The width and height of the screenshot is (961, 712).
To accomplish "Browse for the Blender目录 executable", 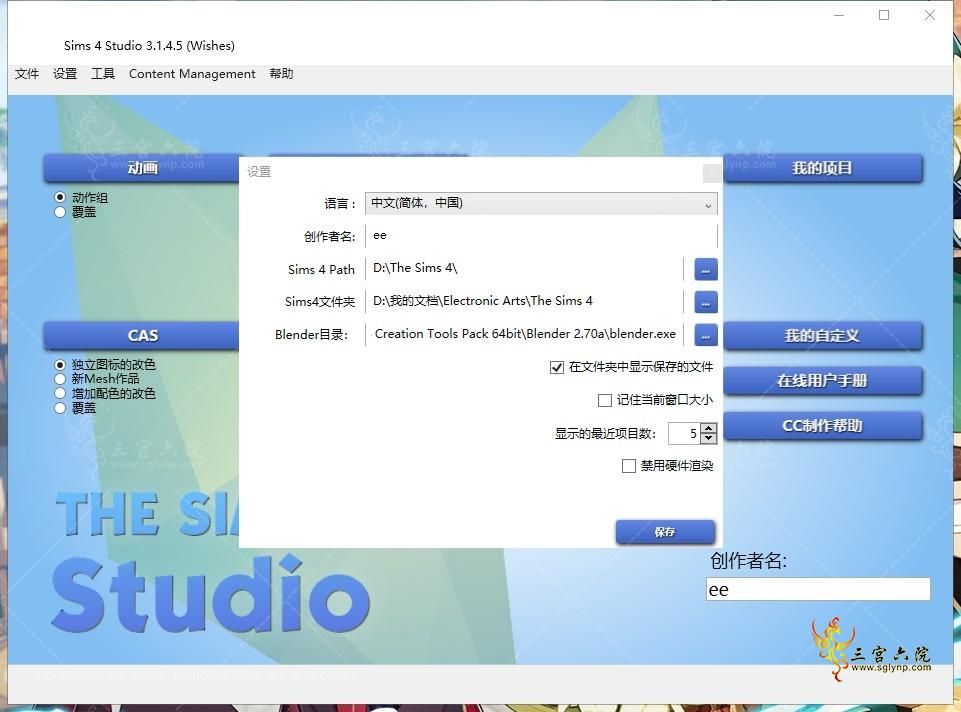I will 705,335.
